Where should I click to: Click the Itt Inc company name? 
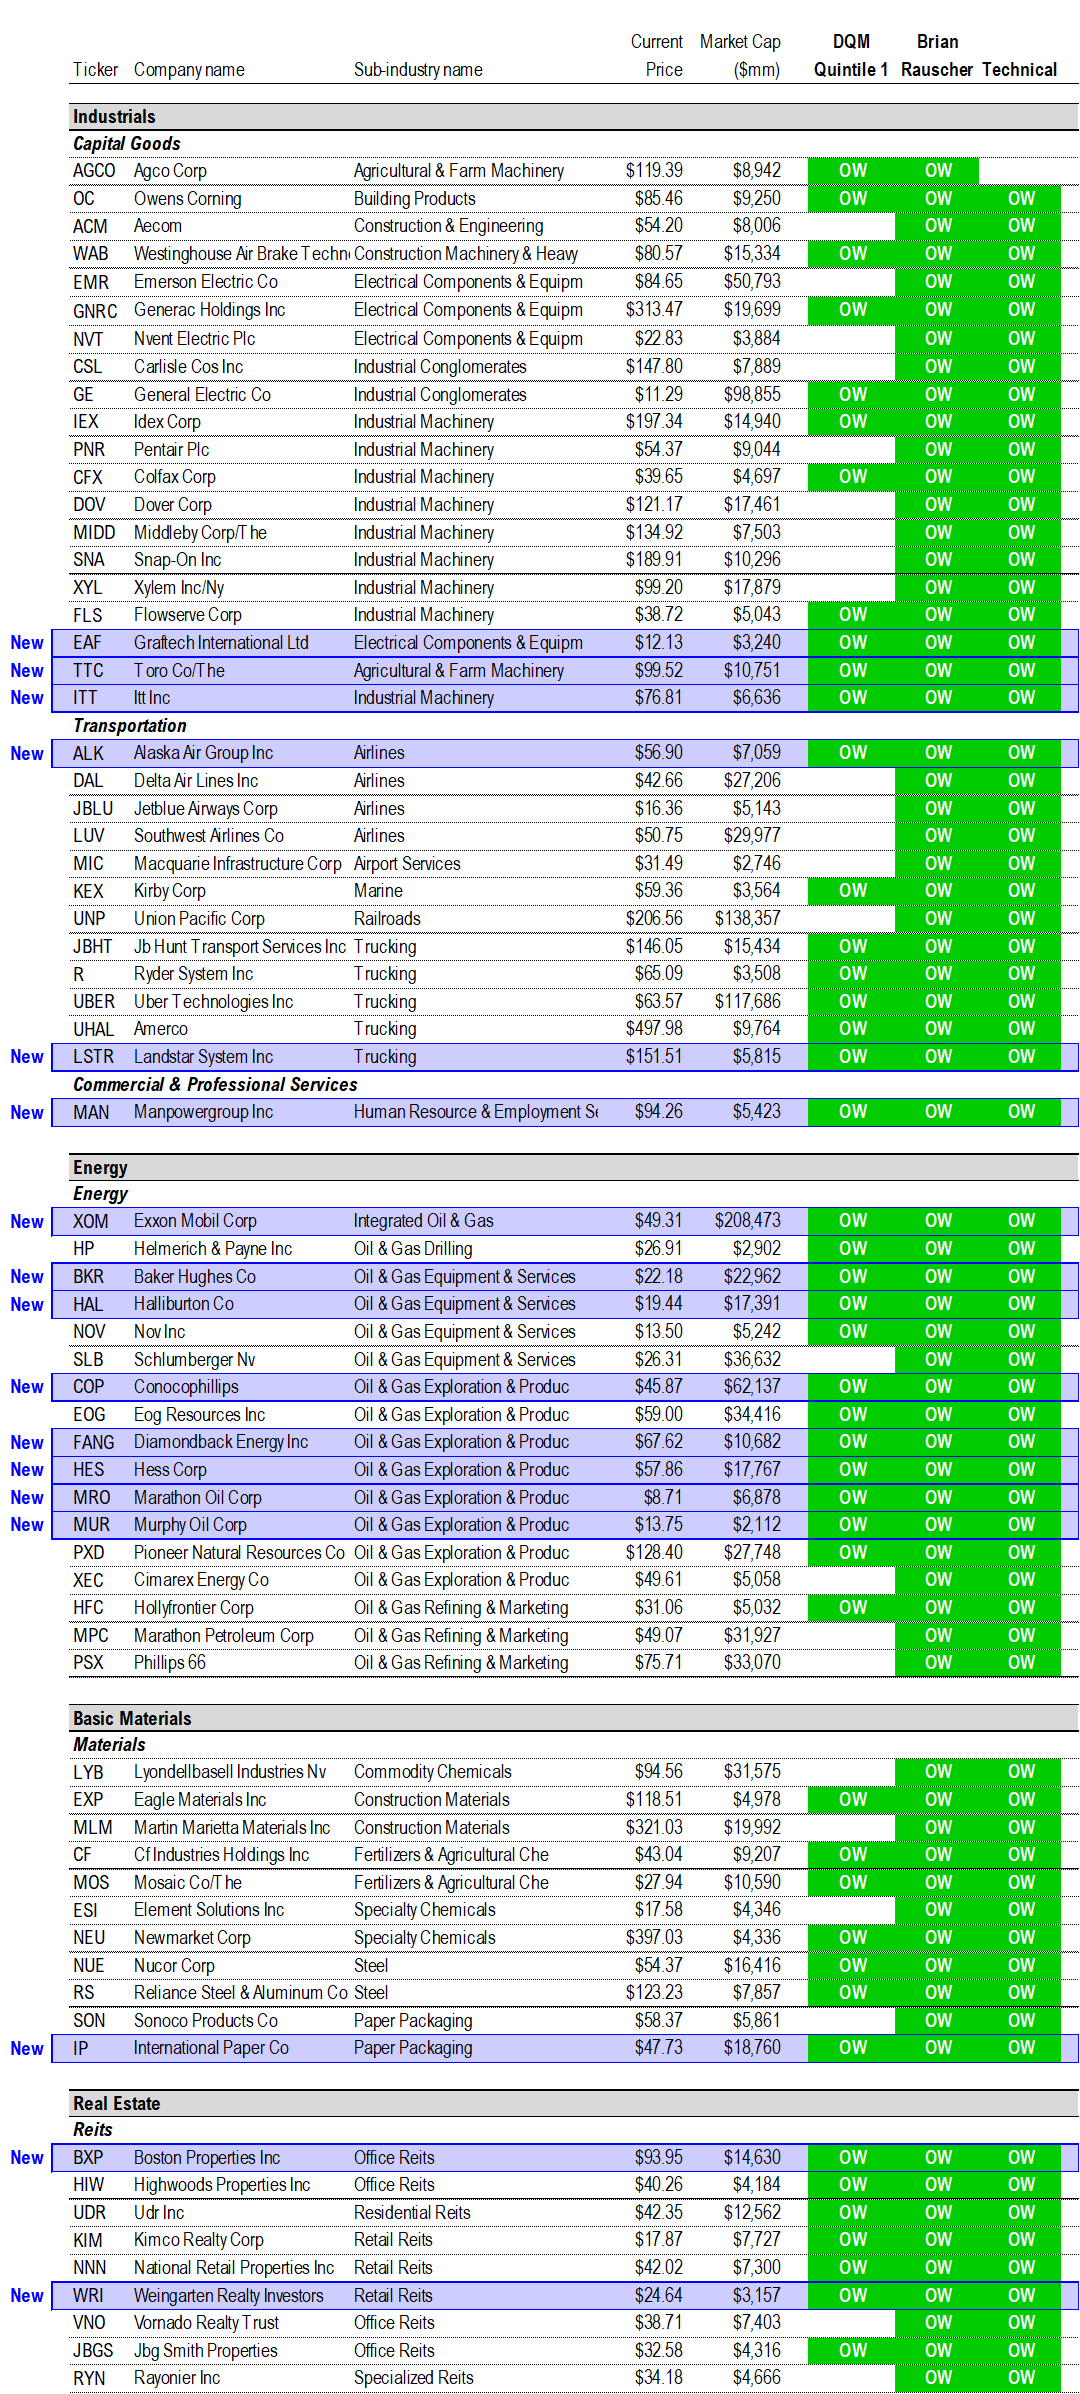click(152, 698)
